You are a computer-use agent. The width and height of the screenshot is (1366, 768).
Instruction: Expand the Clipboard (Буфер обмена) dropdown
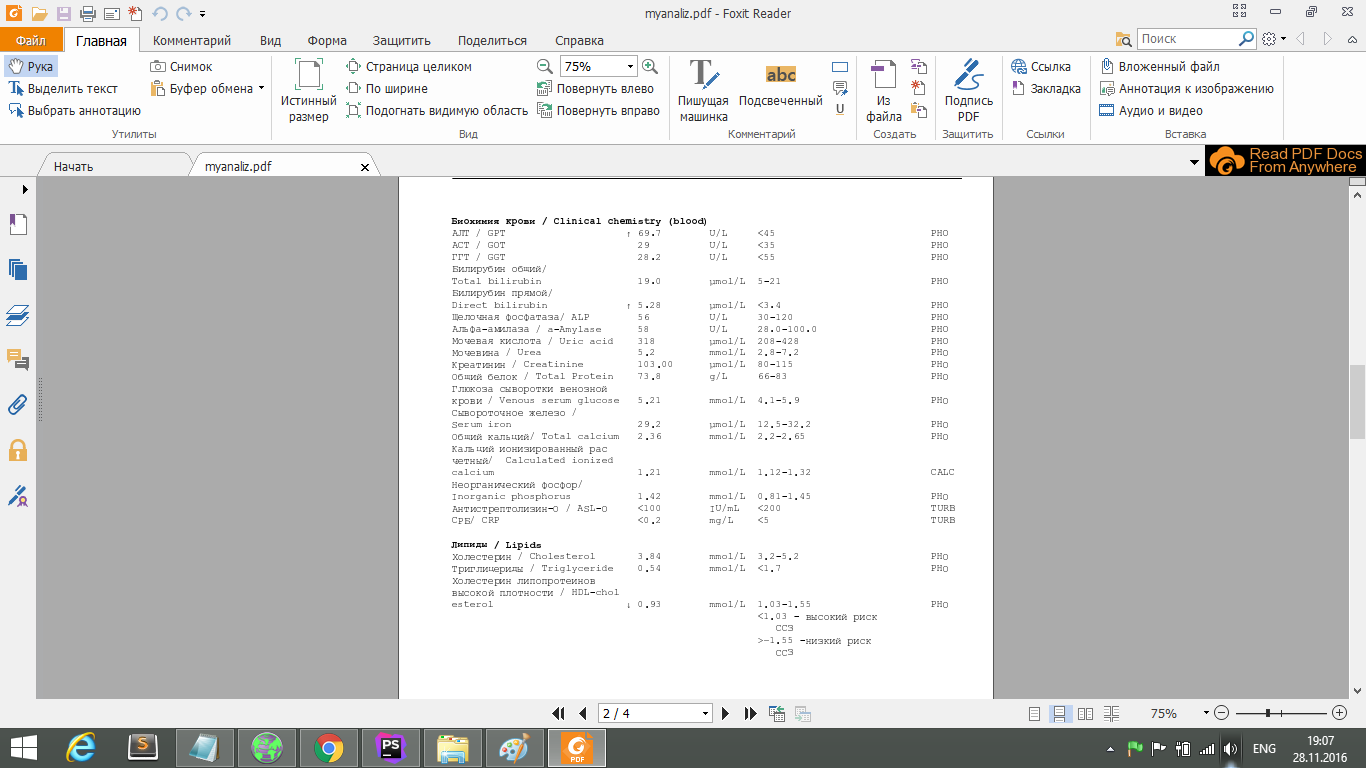pos(261,88)
